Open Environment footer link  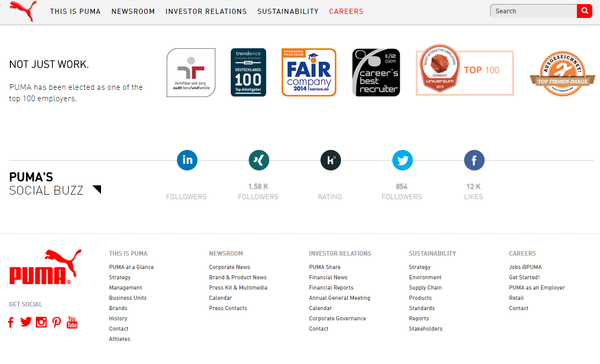tap(425, 277)
